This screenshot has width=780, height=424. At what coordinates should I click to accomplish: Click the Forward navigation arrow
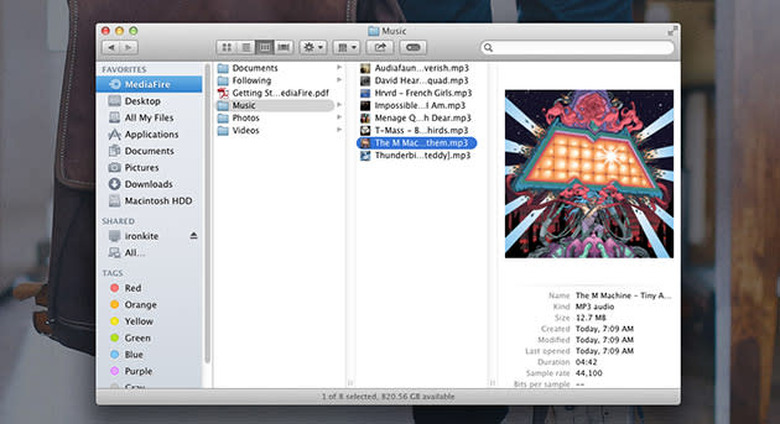point(130,47)
